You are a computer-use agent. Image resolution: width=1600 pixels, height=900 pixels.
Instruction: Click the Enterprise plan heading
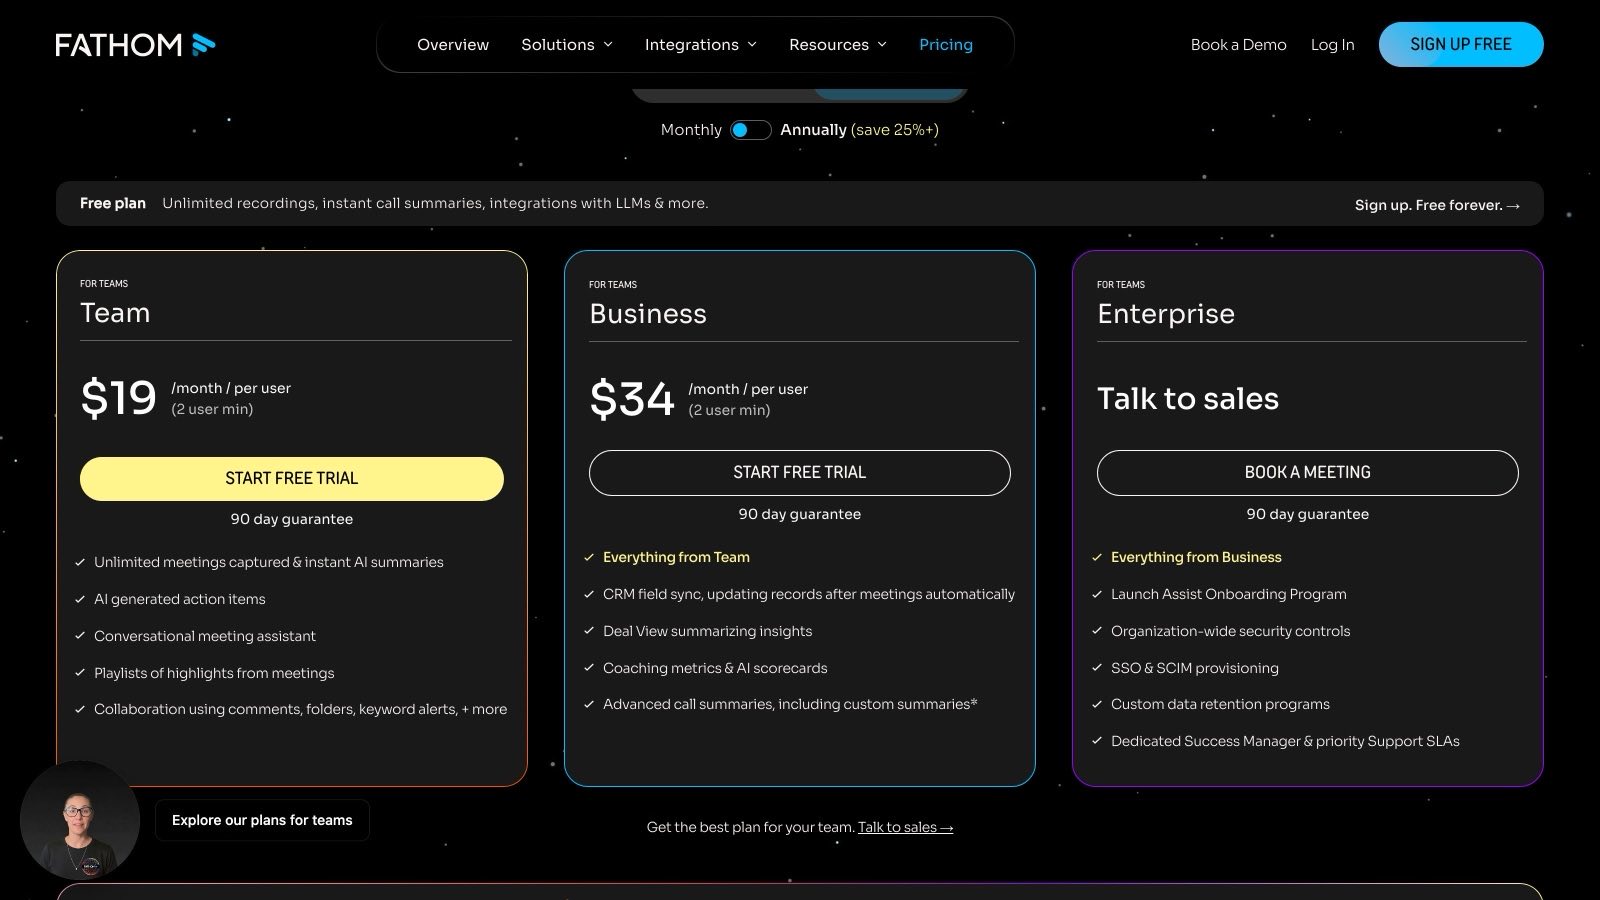(x=1166, y=314)
